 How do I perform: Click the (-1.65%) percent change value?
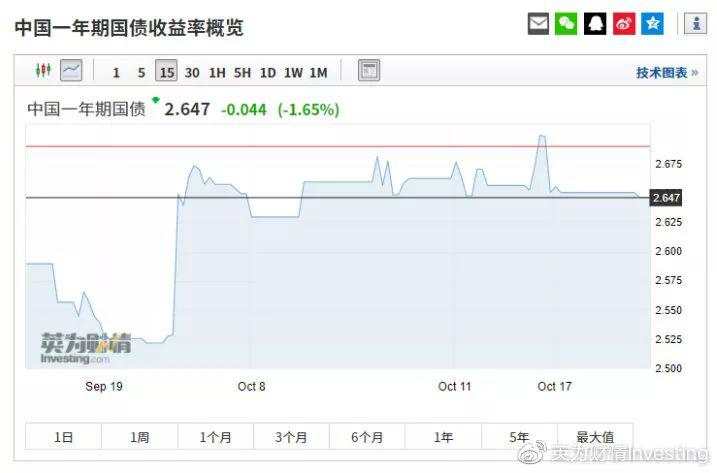[309, 110]
